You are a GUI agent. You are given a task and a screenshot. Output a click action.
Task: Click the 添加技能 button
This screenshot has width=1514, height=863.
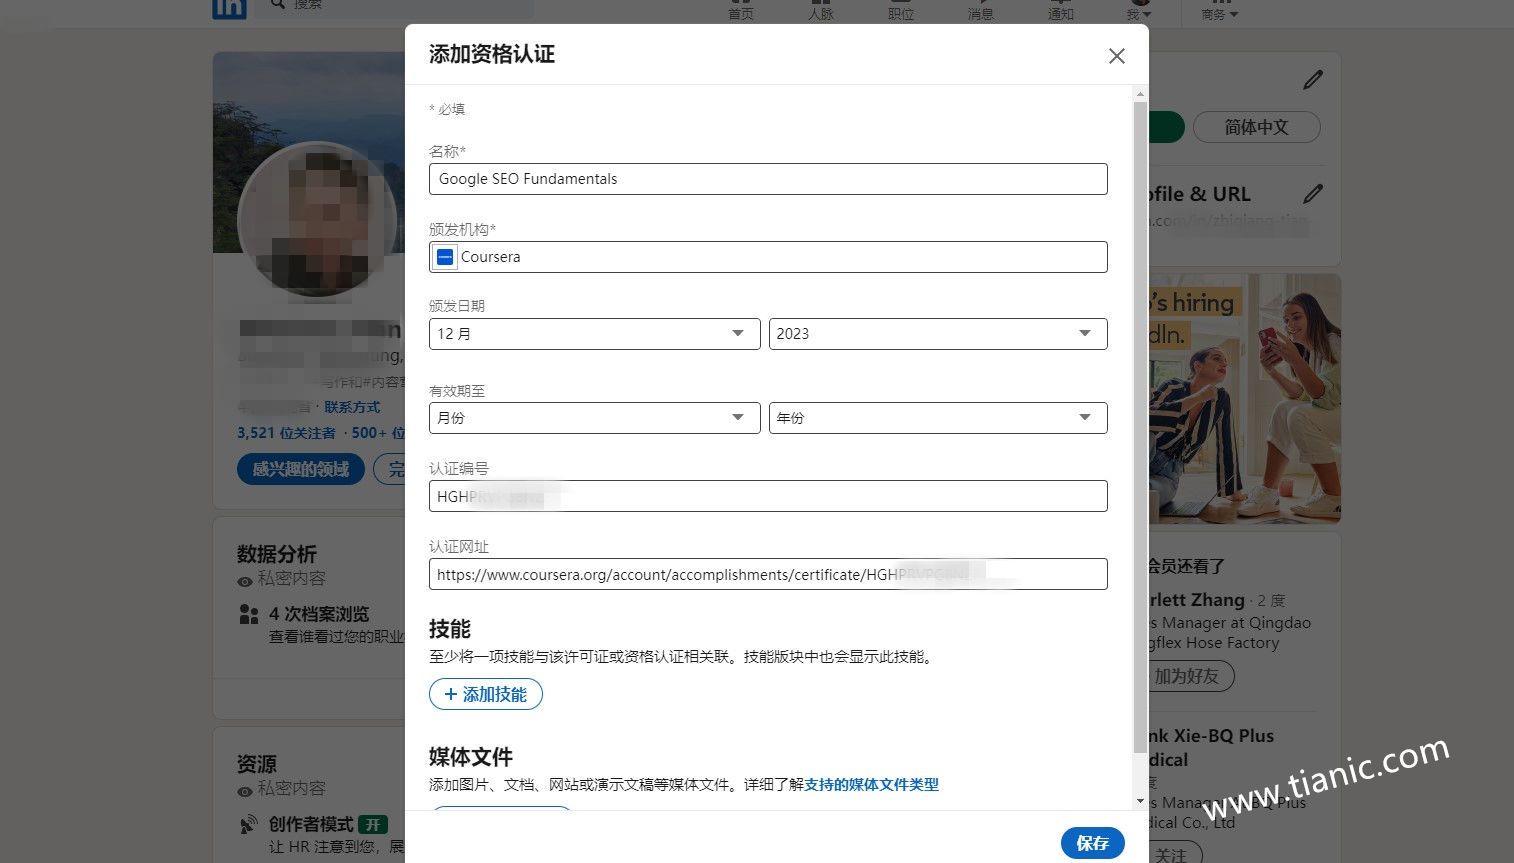point(486,694)
